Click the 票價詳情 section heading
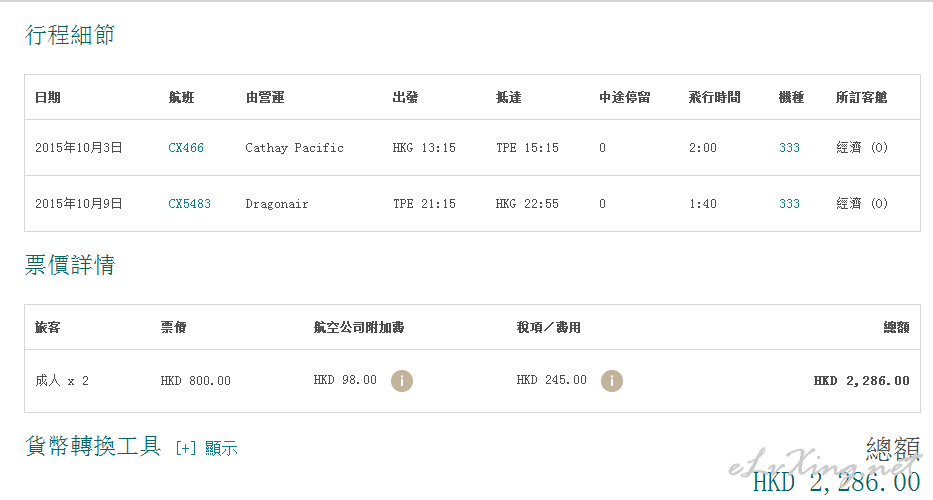The image size is (933, 500). tap(70, 265)
